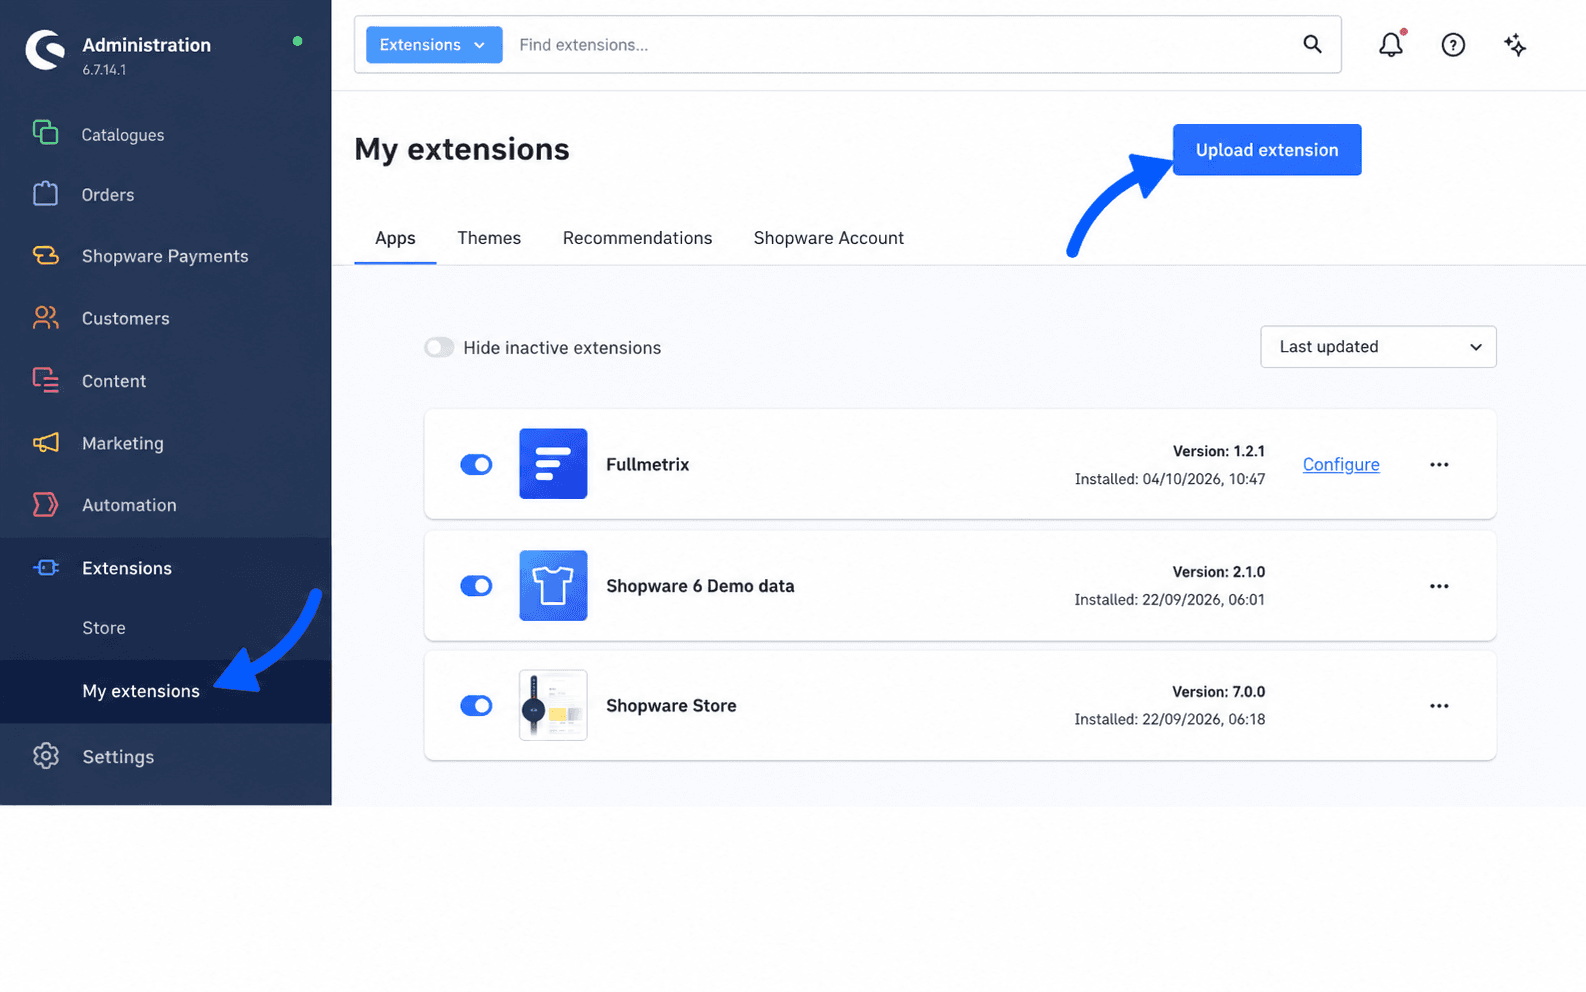The height and width of the screenshot is (992, 1586).
Task: Open the Last updated sort dropdown
Action: [x=1378, y=346]
